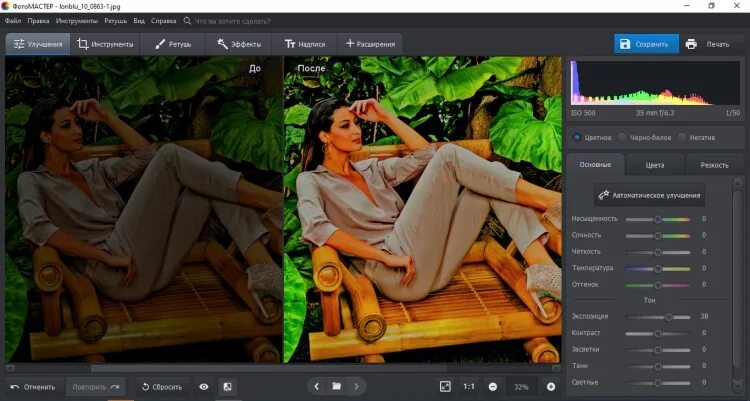The height and width of the screenshot is (401, 750).
Task: Click the Отменить undo button
Action: pos(33,387)
